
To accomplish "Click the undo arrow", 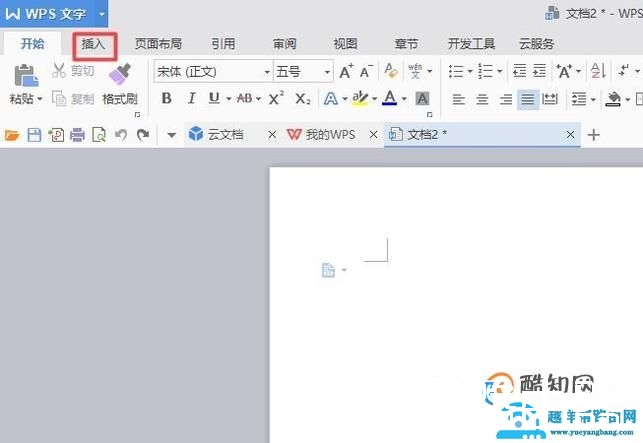I will pyautogui.click(x=121, y=135).
